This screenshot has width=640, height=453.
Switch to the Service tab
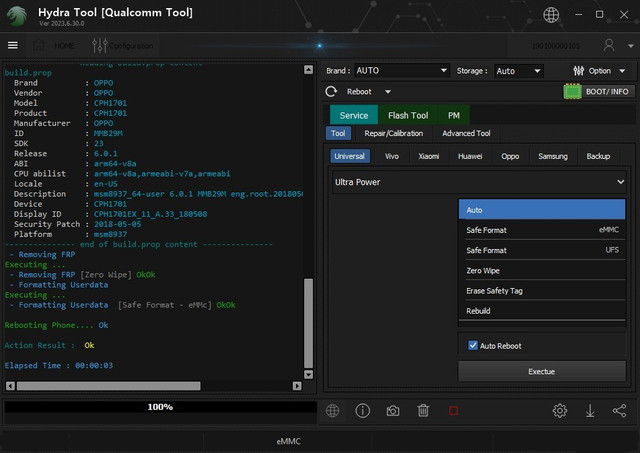(353, 115)
